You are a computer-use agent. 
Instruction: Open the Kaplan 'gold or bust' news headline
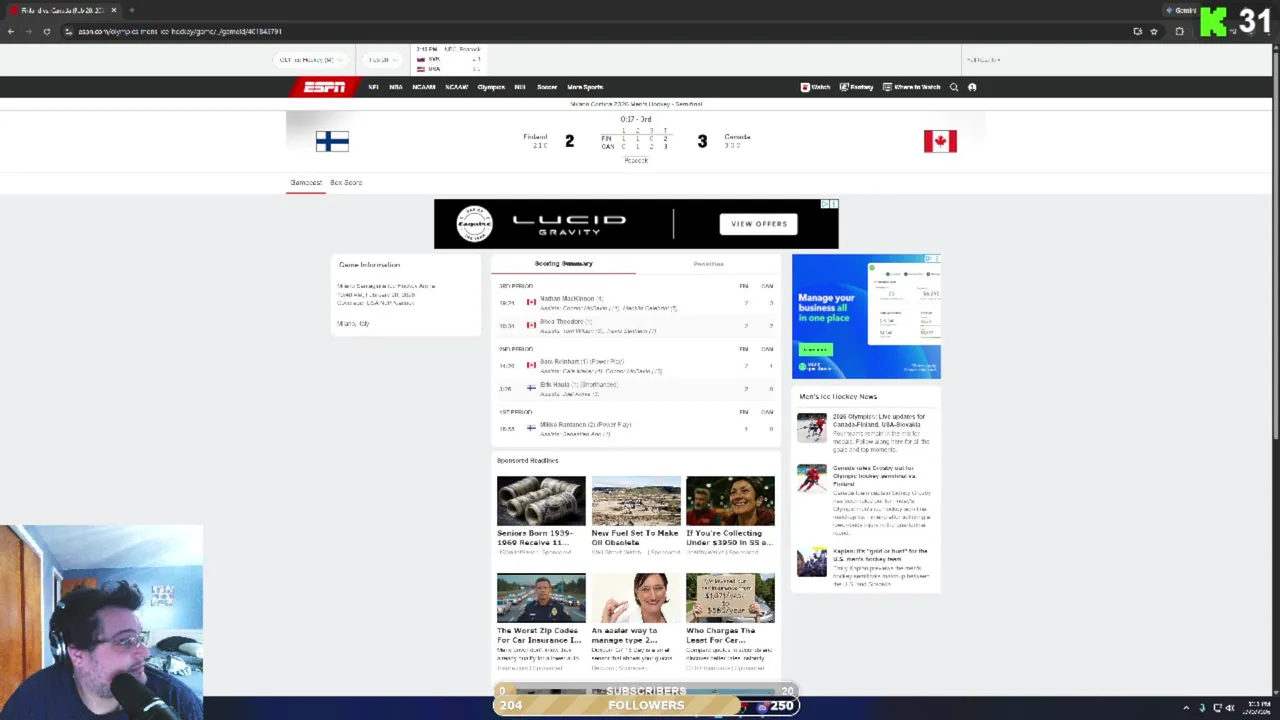[x=880, y=555]
